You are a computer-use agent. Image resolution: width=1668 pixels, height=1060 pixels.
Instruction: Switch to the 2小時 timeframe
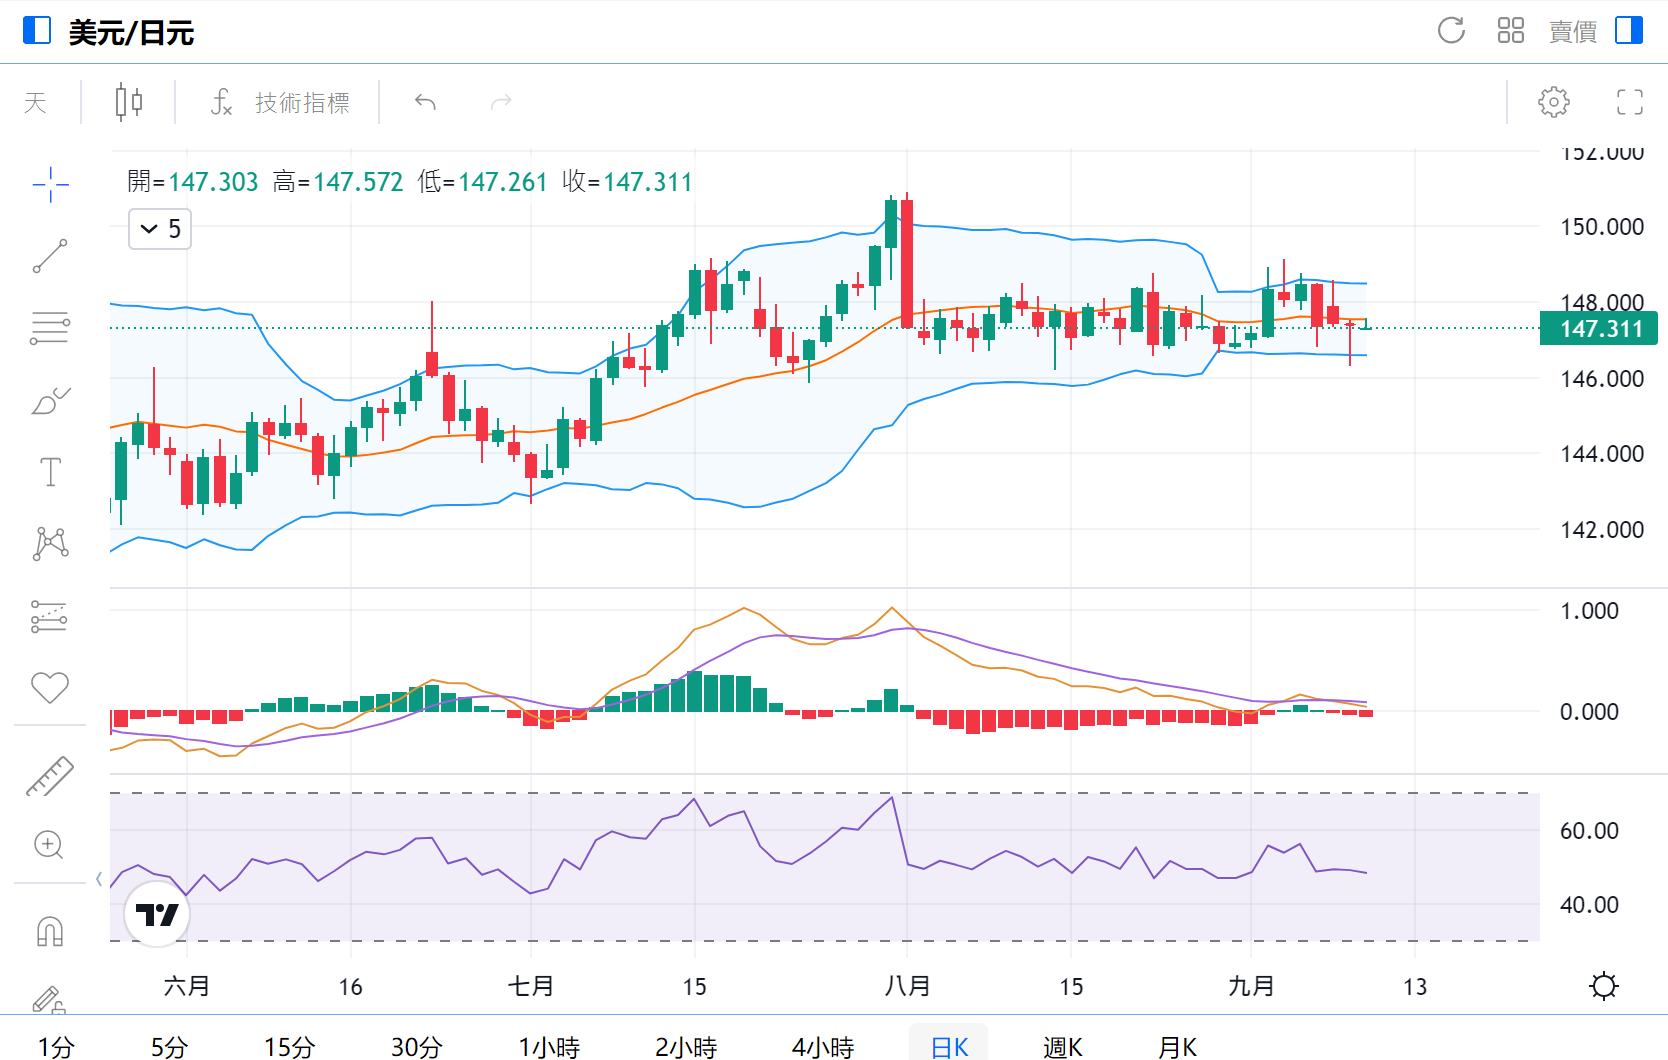point(686,1047)
